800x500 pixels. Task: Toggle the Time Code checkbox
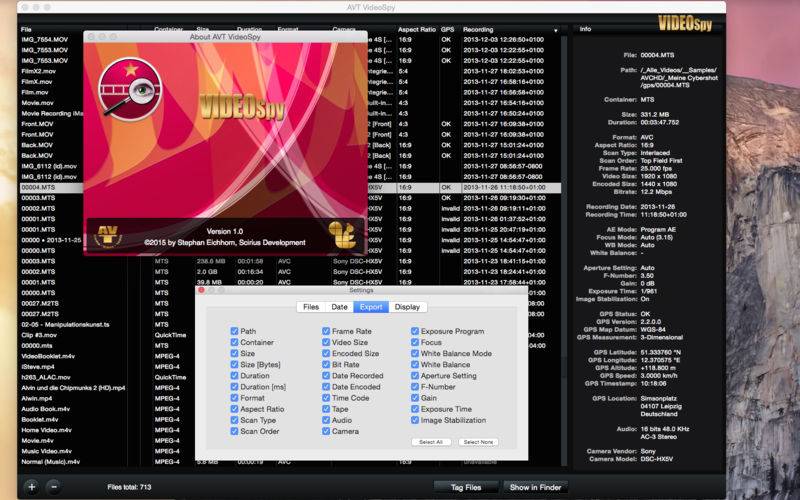coord(326,397)
